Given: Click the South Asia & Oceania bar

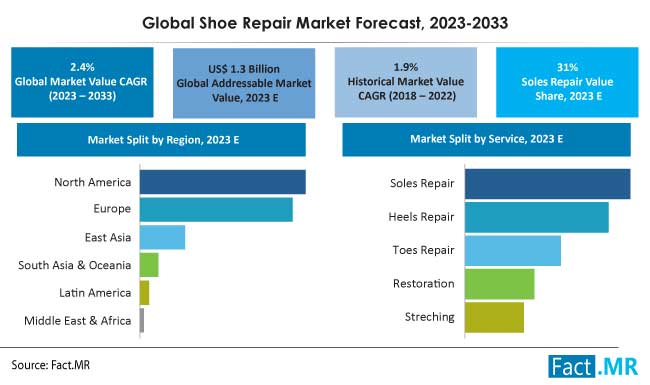Looking at the screenshot, I should pos(149,265).
